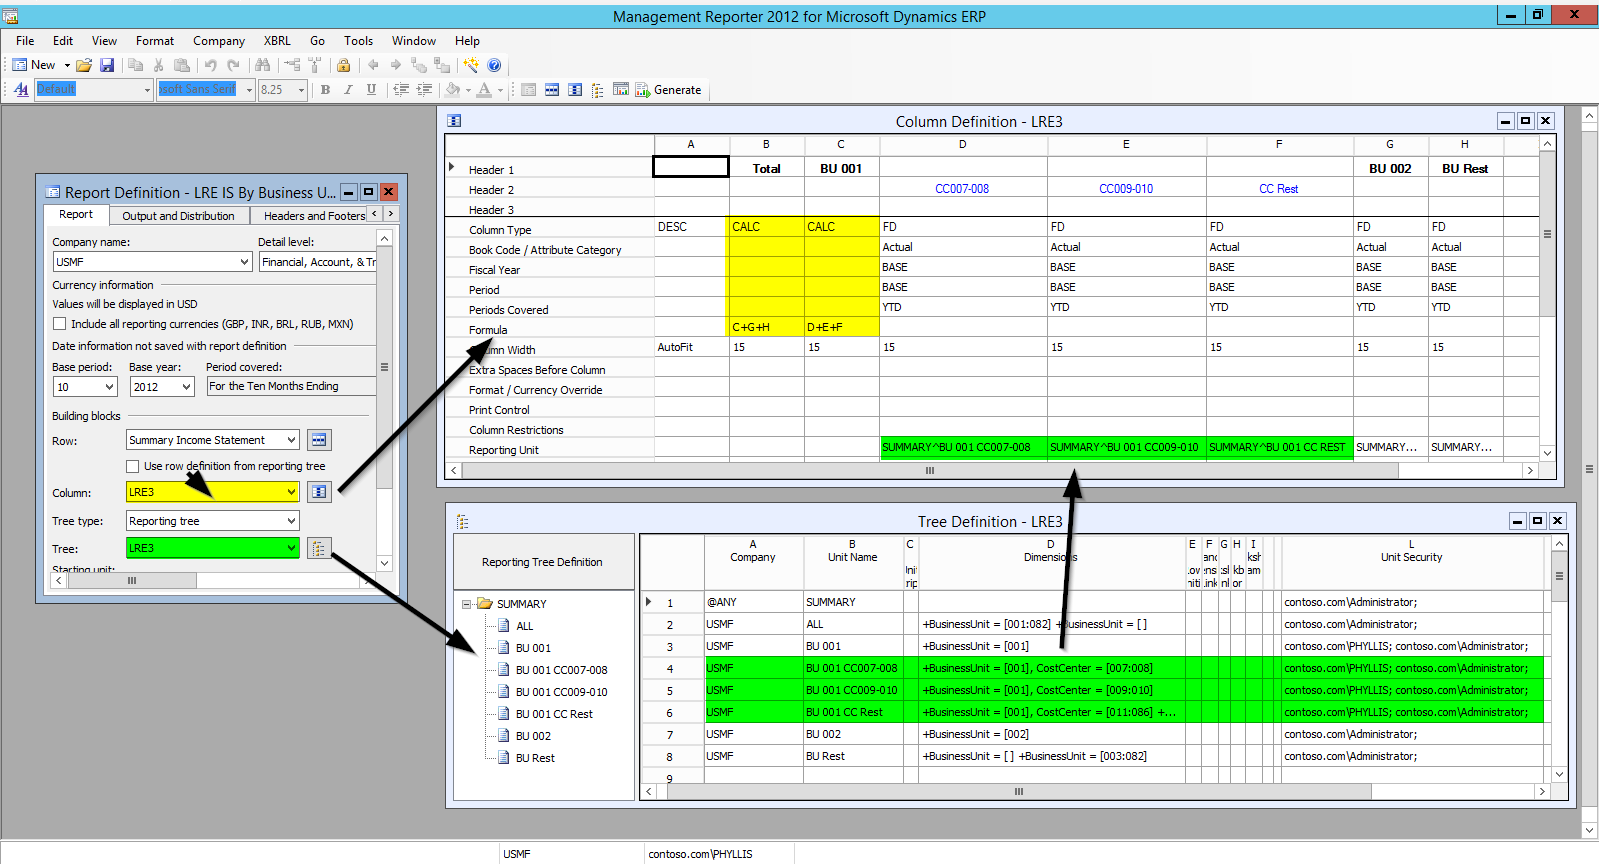Collapse the SUMMARY tree node
The width and height of the screenshot is (1599, 864).
466,604
